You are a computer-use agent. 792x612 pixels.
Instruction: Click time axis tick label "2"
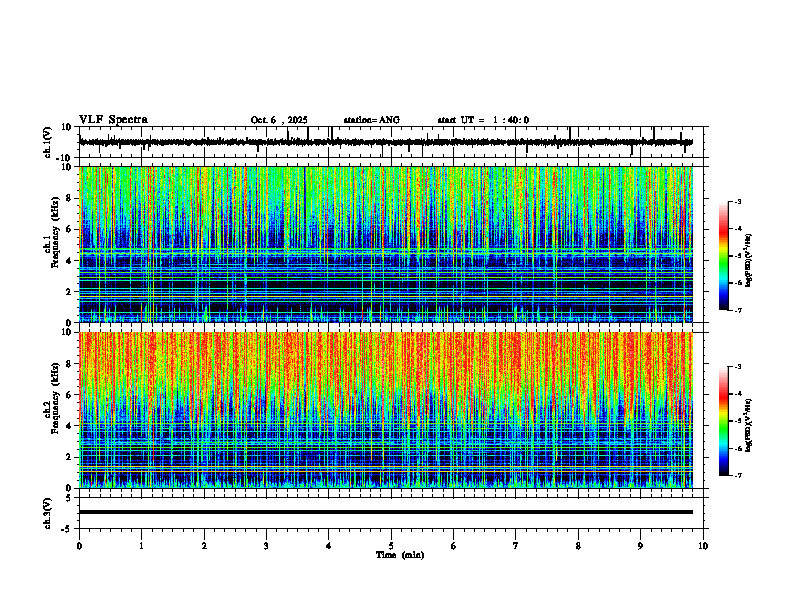click(x=204, y=546)
